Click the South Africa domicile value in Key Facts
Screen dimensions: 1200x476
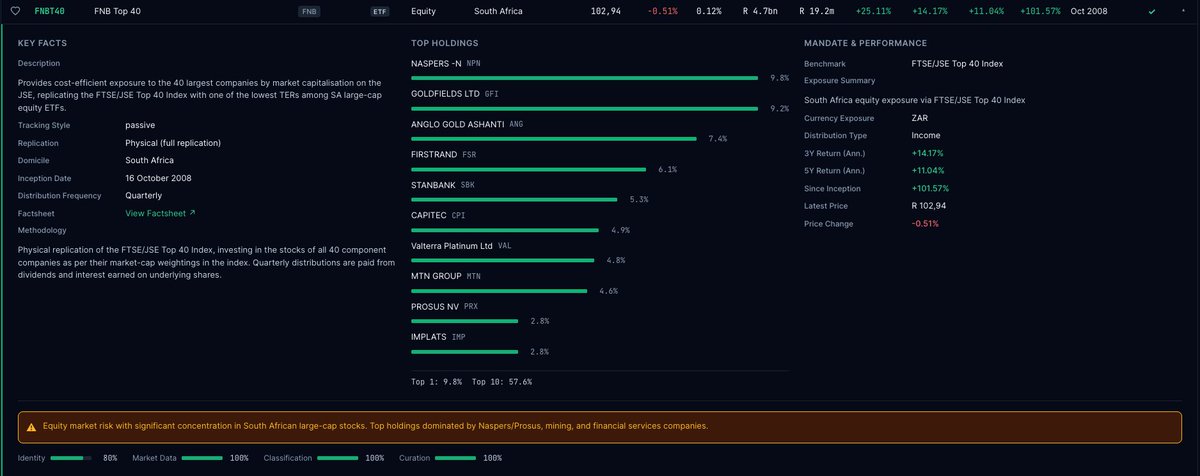tap(149, 160)
